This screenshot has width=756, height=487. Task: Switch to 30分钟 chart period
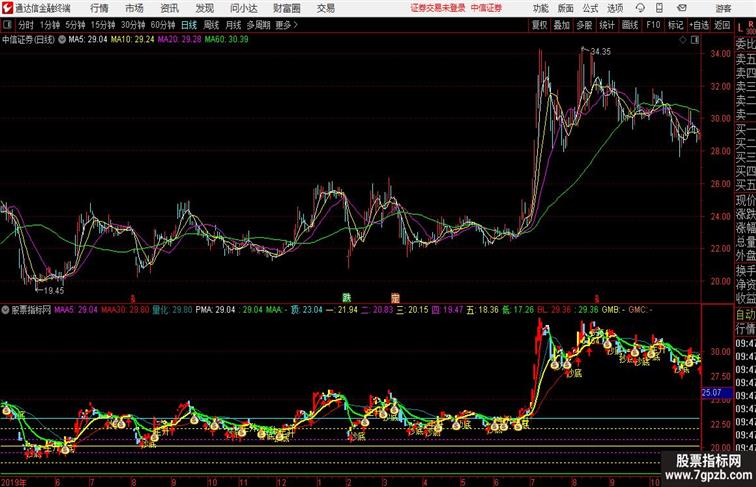[133, 25]
